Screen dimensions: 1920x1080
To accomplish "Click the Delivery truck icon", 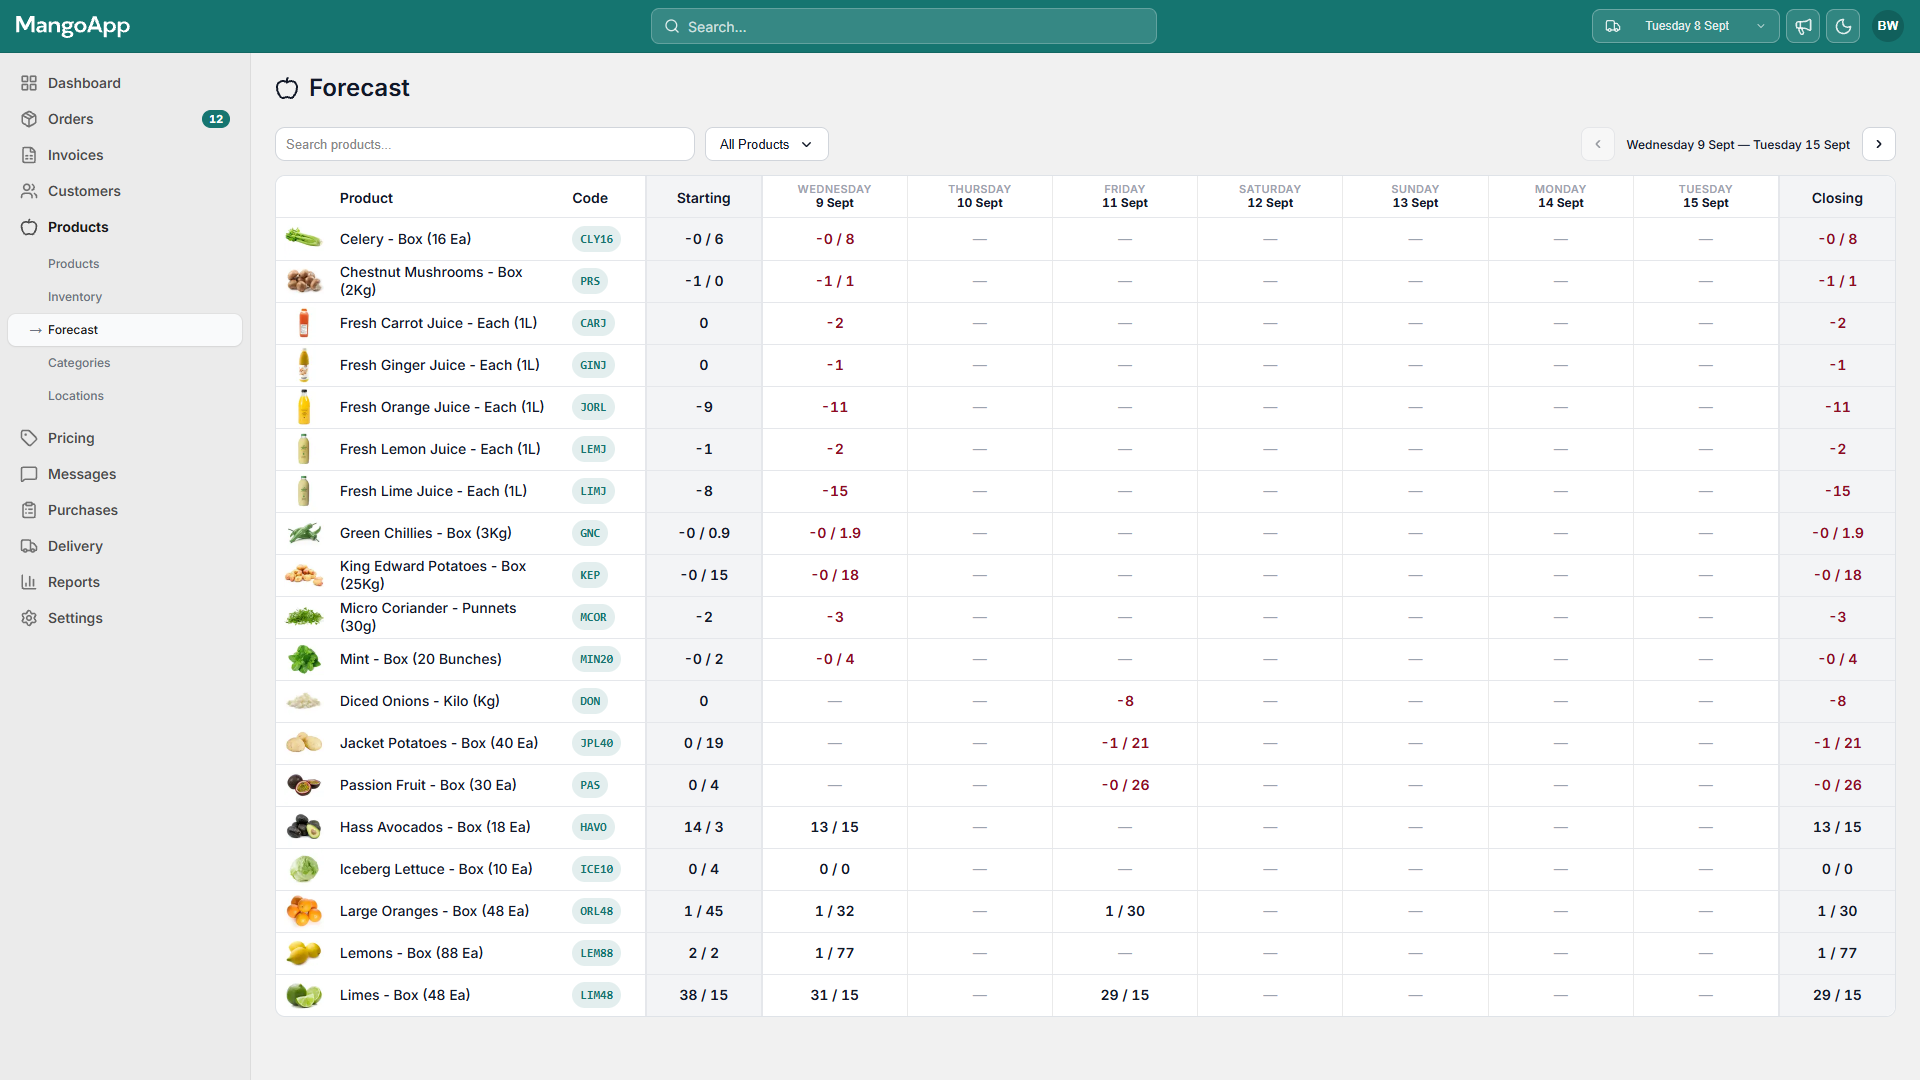I will 29,546.
